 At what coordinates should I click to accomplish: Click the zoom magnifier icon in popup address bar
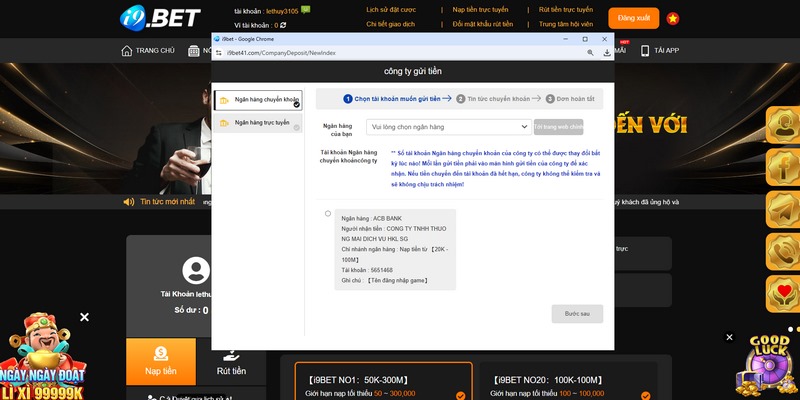(590, 53)
